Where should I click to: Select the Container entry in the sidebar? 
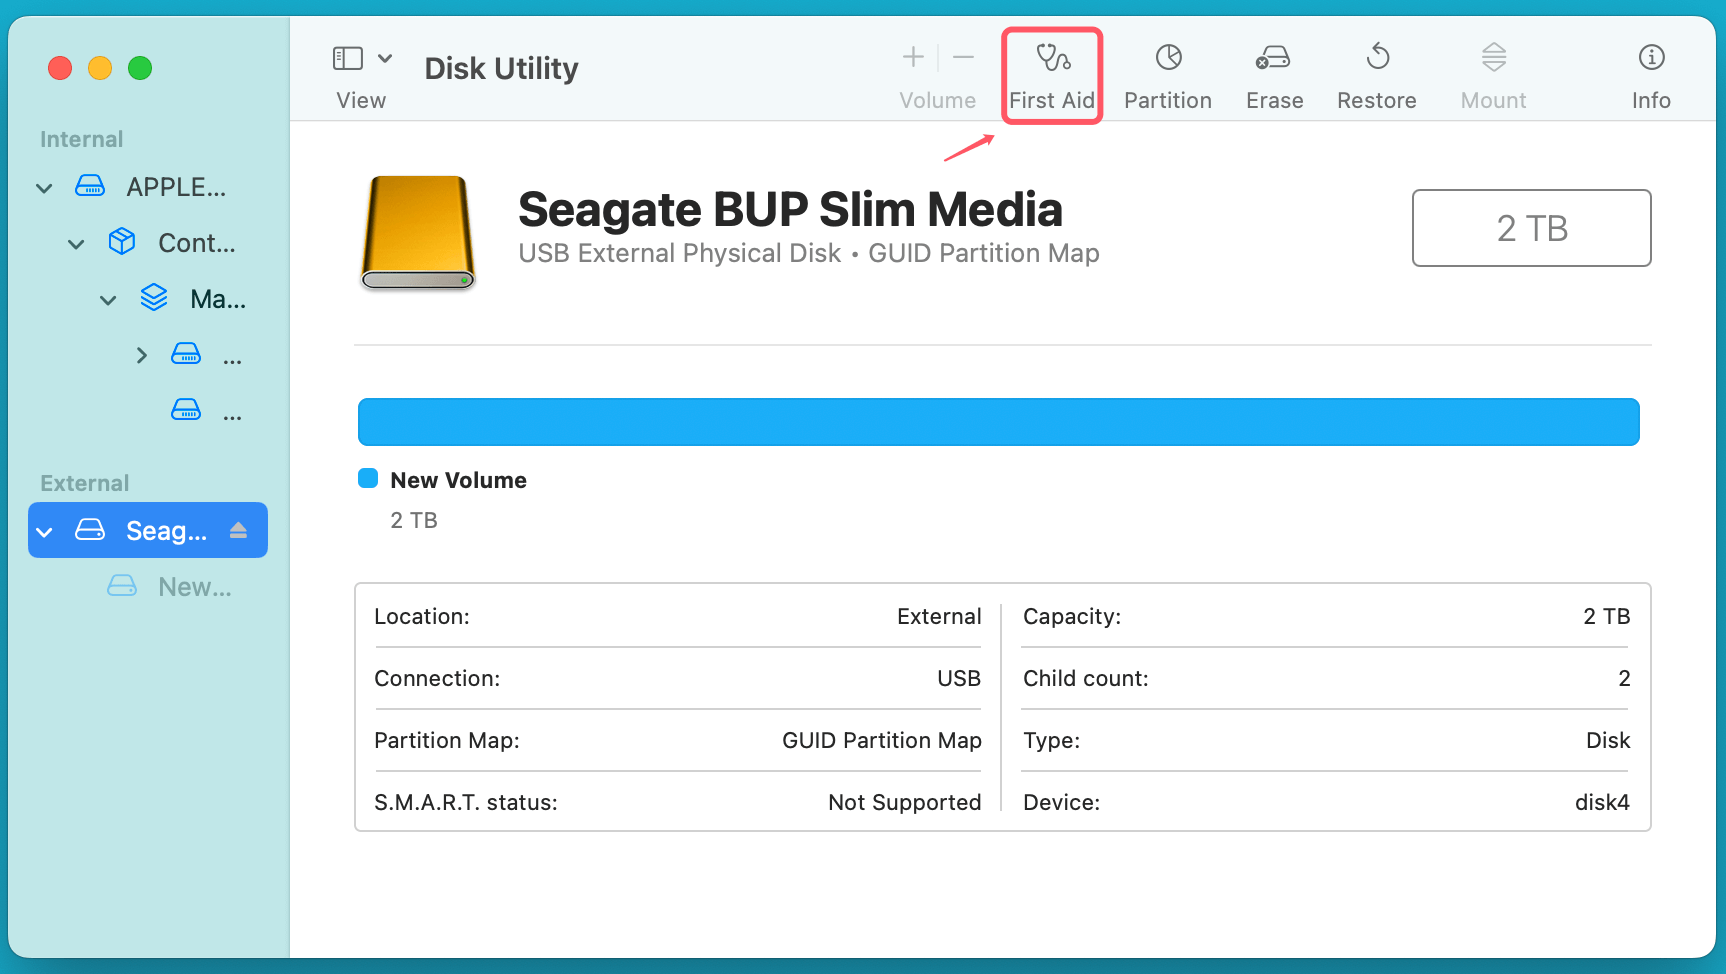pos(196,242)
